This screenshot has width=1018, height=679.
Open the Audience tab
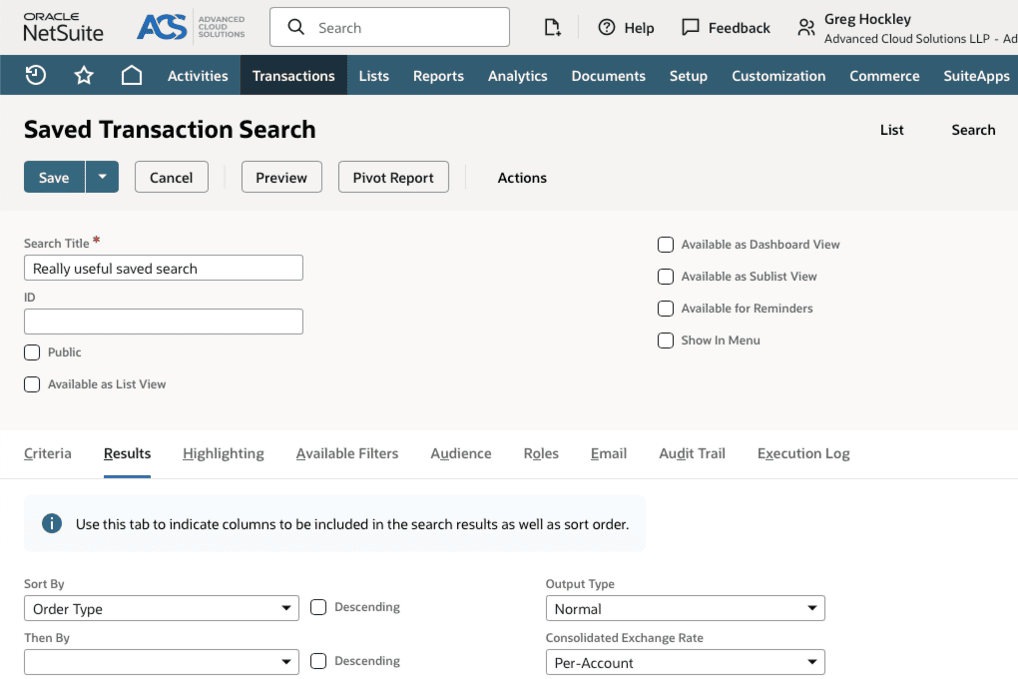click(461, 453)
